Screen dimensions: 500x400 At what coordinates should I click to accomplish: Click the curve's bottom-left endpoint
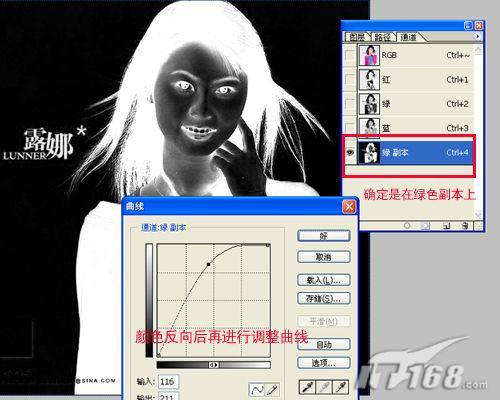159,355
